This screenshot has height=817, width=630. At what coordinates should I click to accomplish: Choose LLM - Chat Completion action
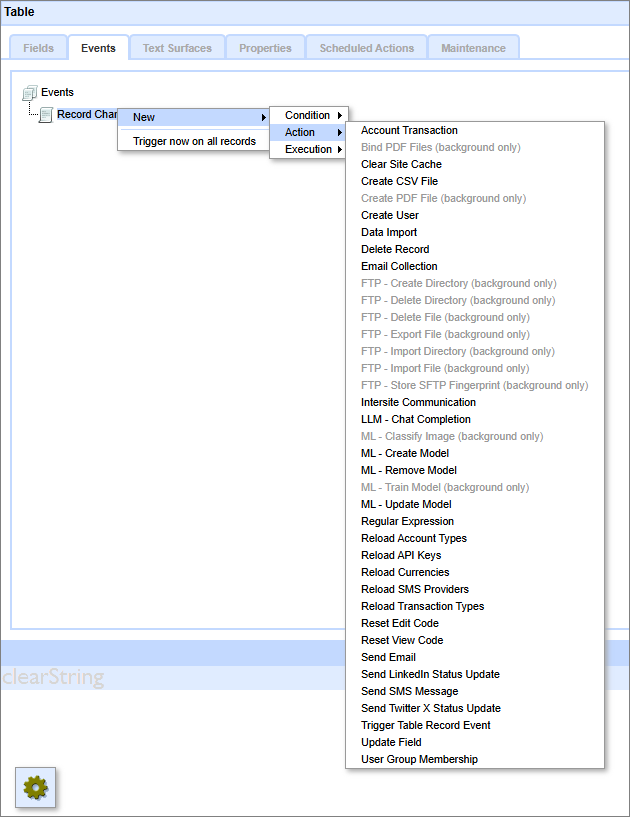pos(415,419)
